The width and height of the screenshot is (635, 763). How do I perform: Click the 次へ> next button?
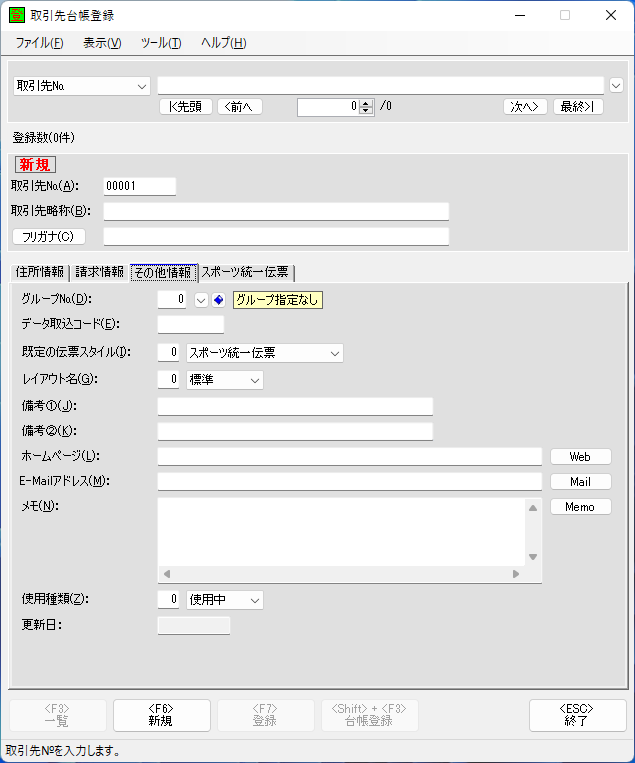pos(525,107)
